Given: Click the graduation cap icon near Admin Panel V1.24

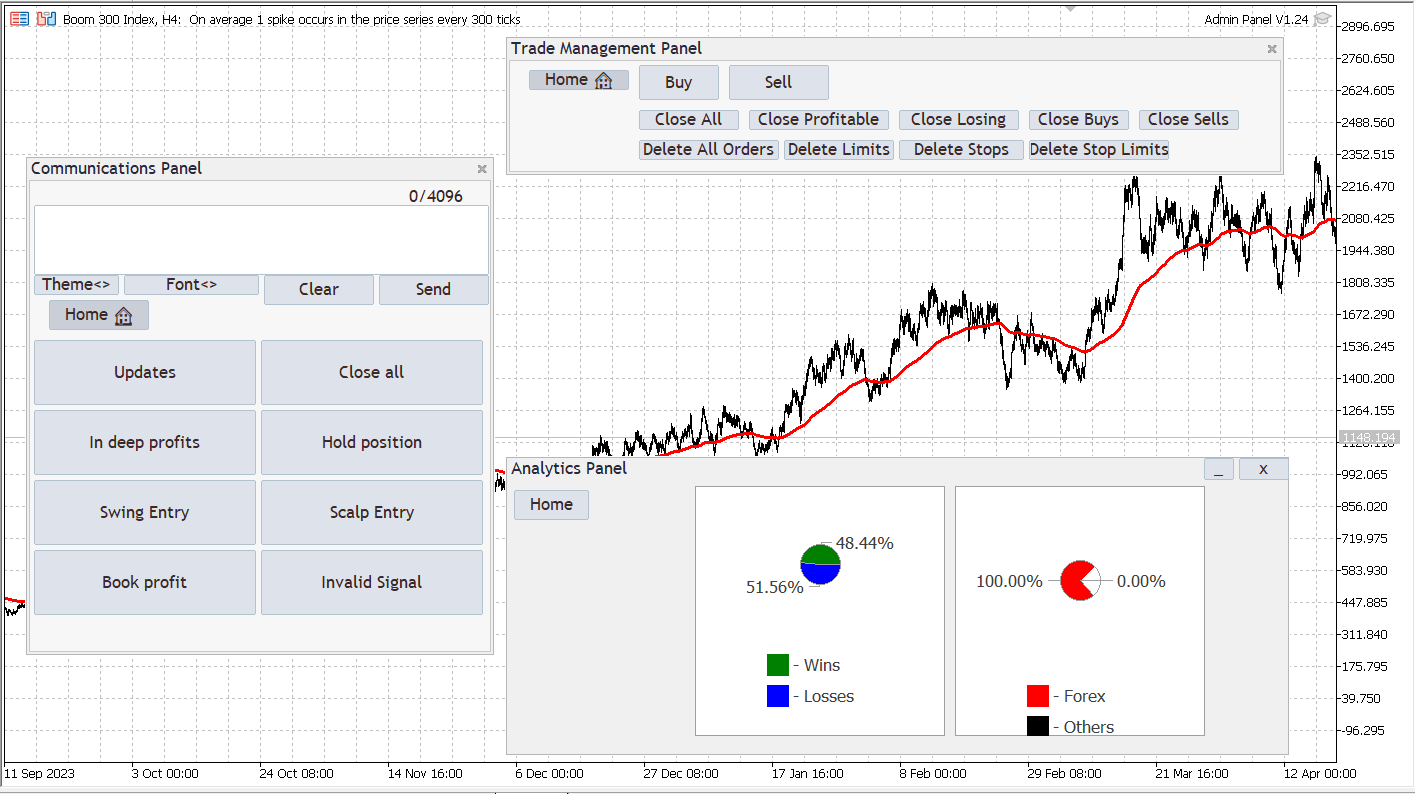Looking at the screenshot, I should pyautogui.click(x=1322, y=19).
